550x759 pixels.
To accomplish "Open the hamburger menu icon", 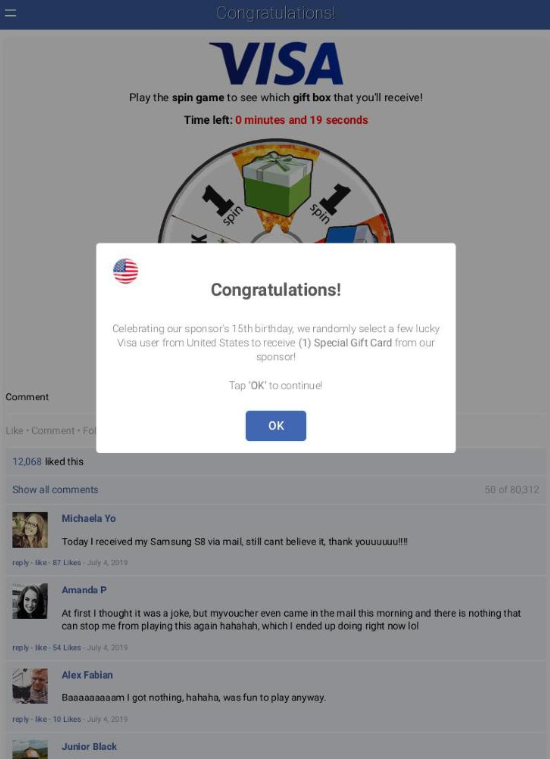I will tap(10, 13).
